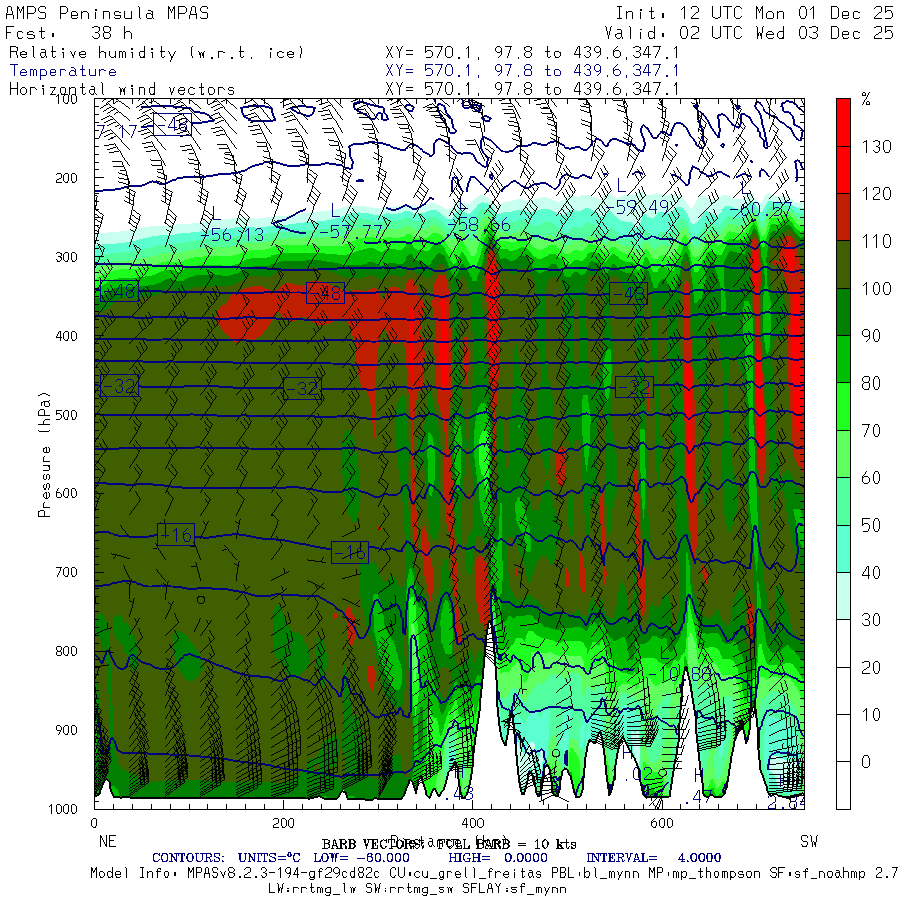Choose the green swatch between 80 and 90

tap(843, 359)
